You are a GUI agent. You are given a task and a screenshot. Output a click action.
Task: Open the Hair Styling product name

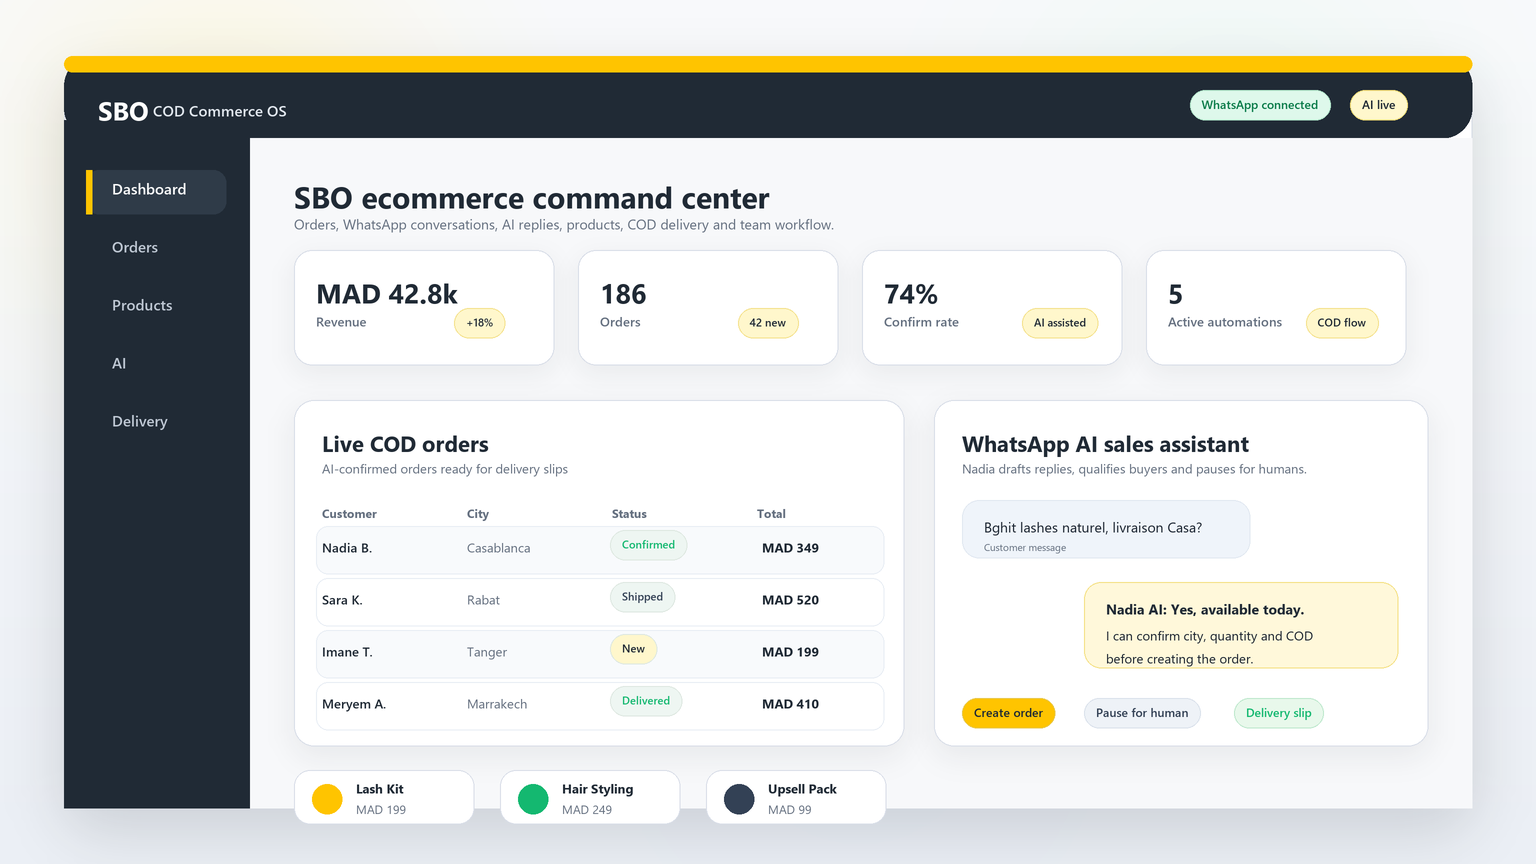click(x=597, y=789)
